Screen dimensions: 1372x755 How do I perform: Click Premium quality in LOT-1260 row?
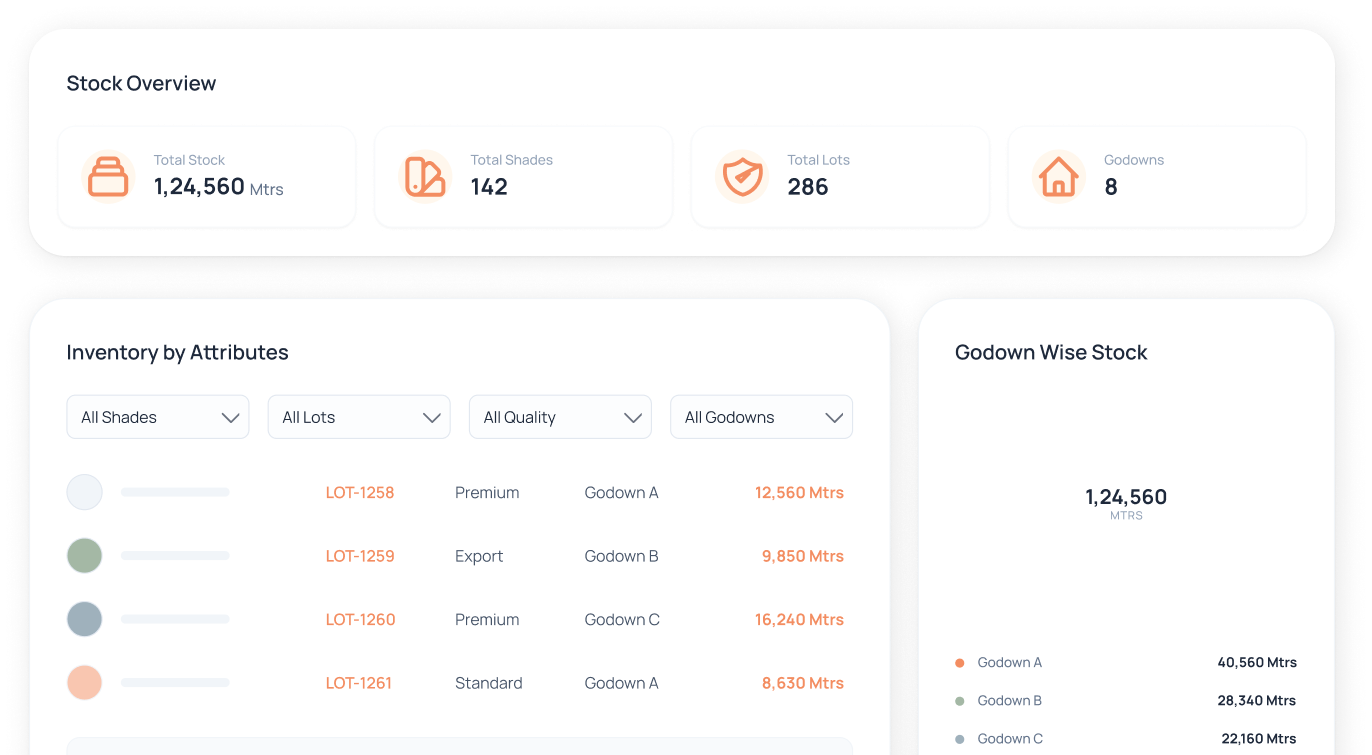pyautogui.click(x=487, y=620)
